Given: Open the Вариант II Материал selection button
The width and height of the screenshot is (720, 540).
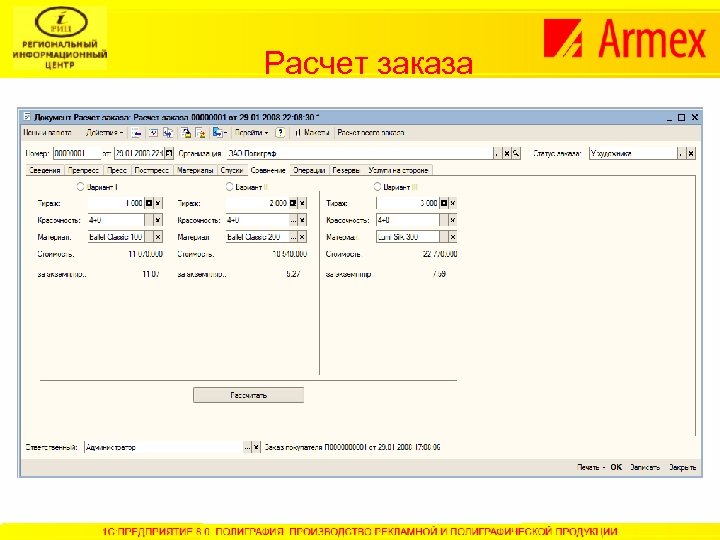Looking at the screenshot, I should point(293,237).
